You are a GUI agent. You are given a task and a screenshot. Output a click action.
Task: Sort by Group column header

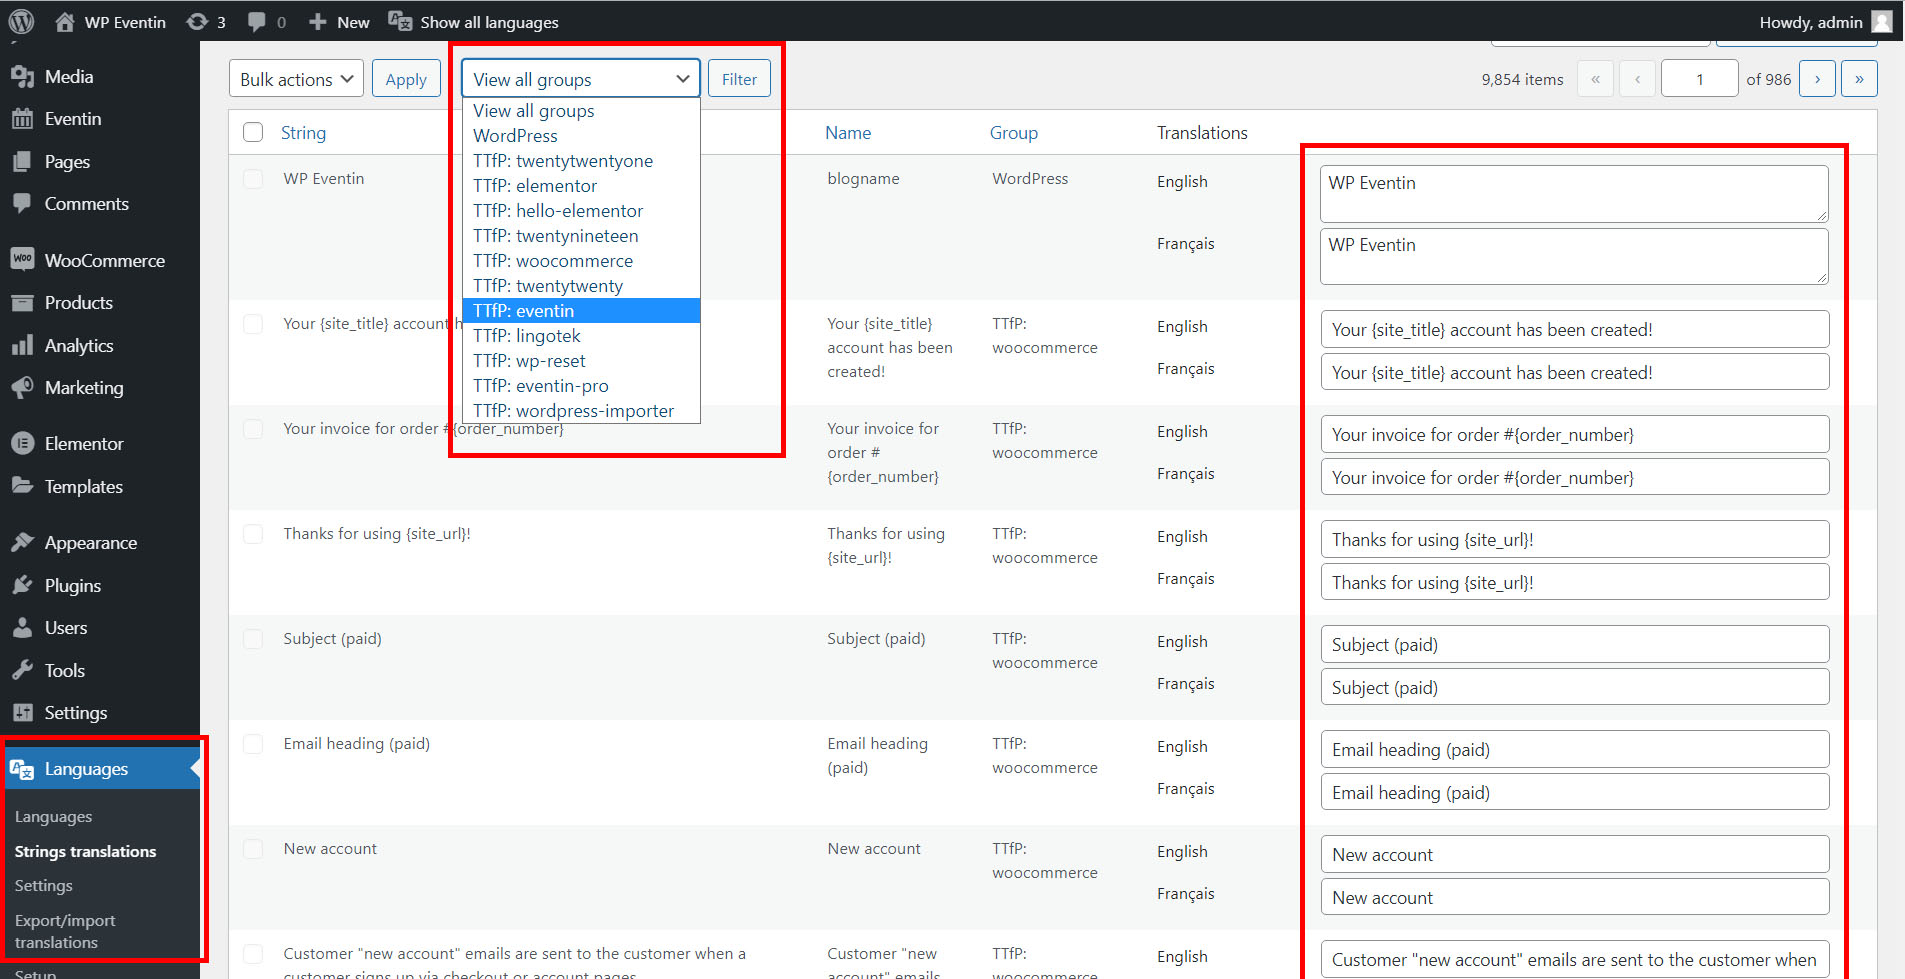coord(1014,132)
